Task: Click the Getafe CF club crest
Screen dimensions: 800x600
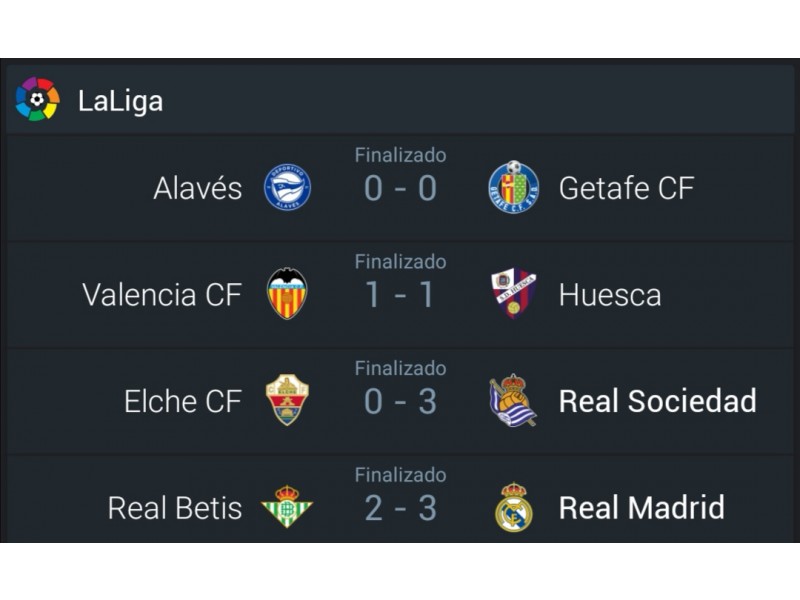Action: pyautogui.click(x=513, y=187)
